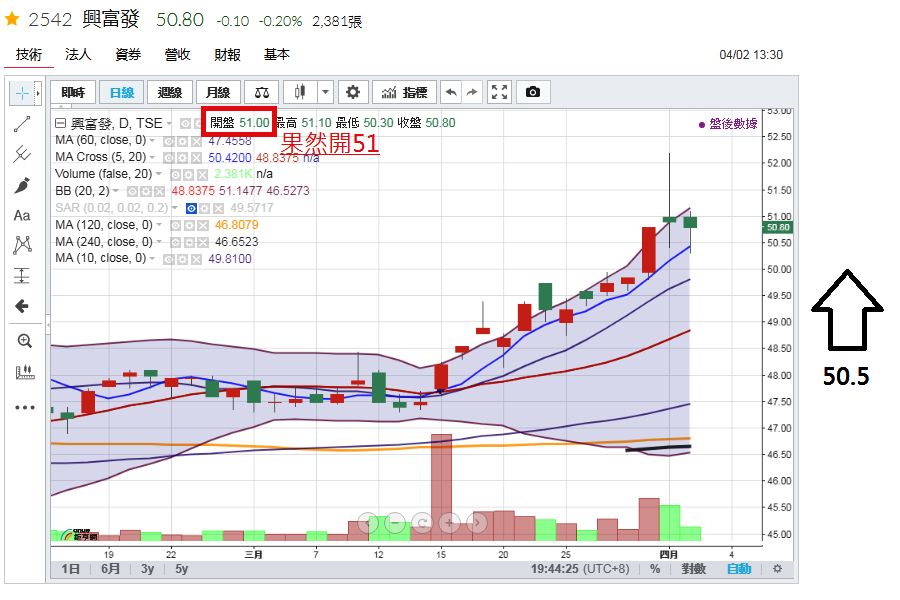This screenshot has width=900, height=600.
Task: Open the chart style dropdown arrow
Action: click(325, 92)
